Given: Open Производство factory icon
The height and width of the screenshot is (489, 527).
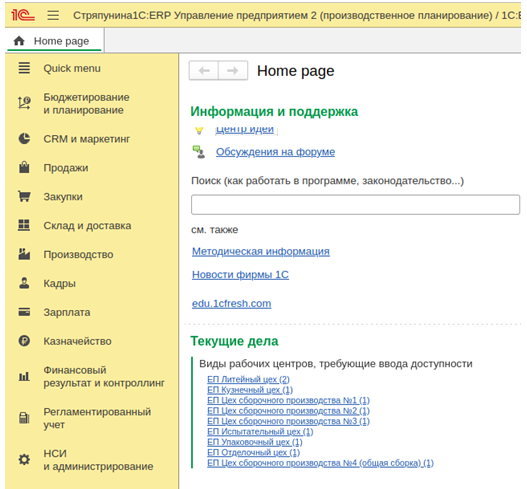Looking at the screenshot, I should point(24,254).
